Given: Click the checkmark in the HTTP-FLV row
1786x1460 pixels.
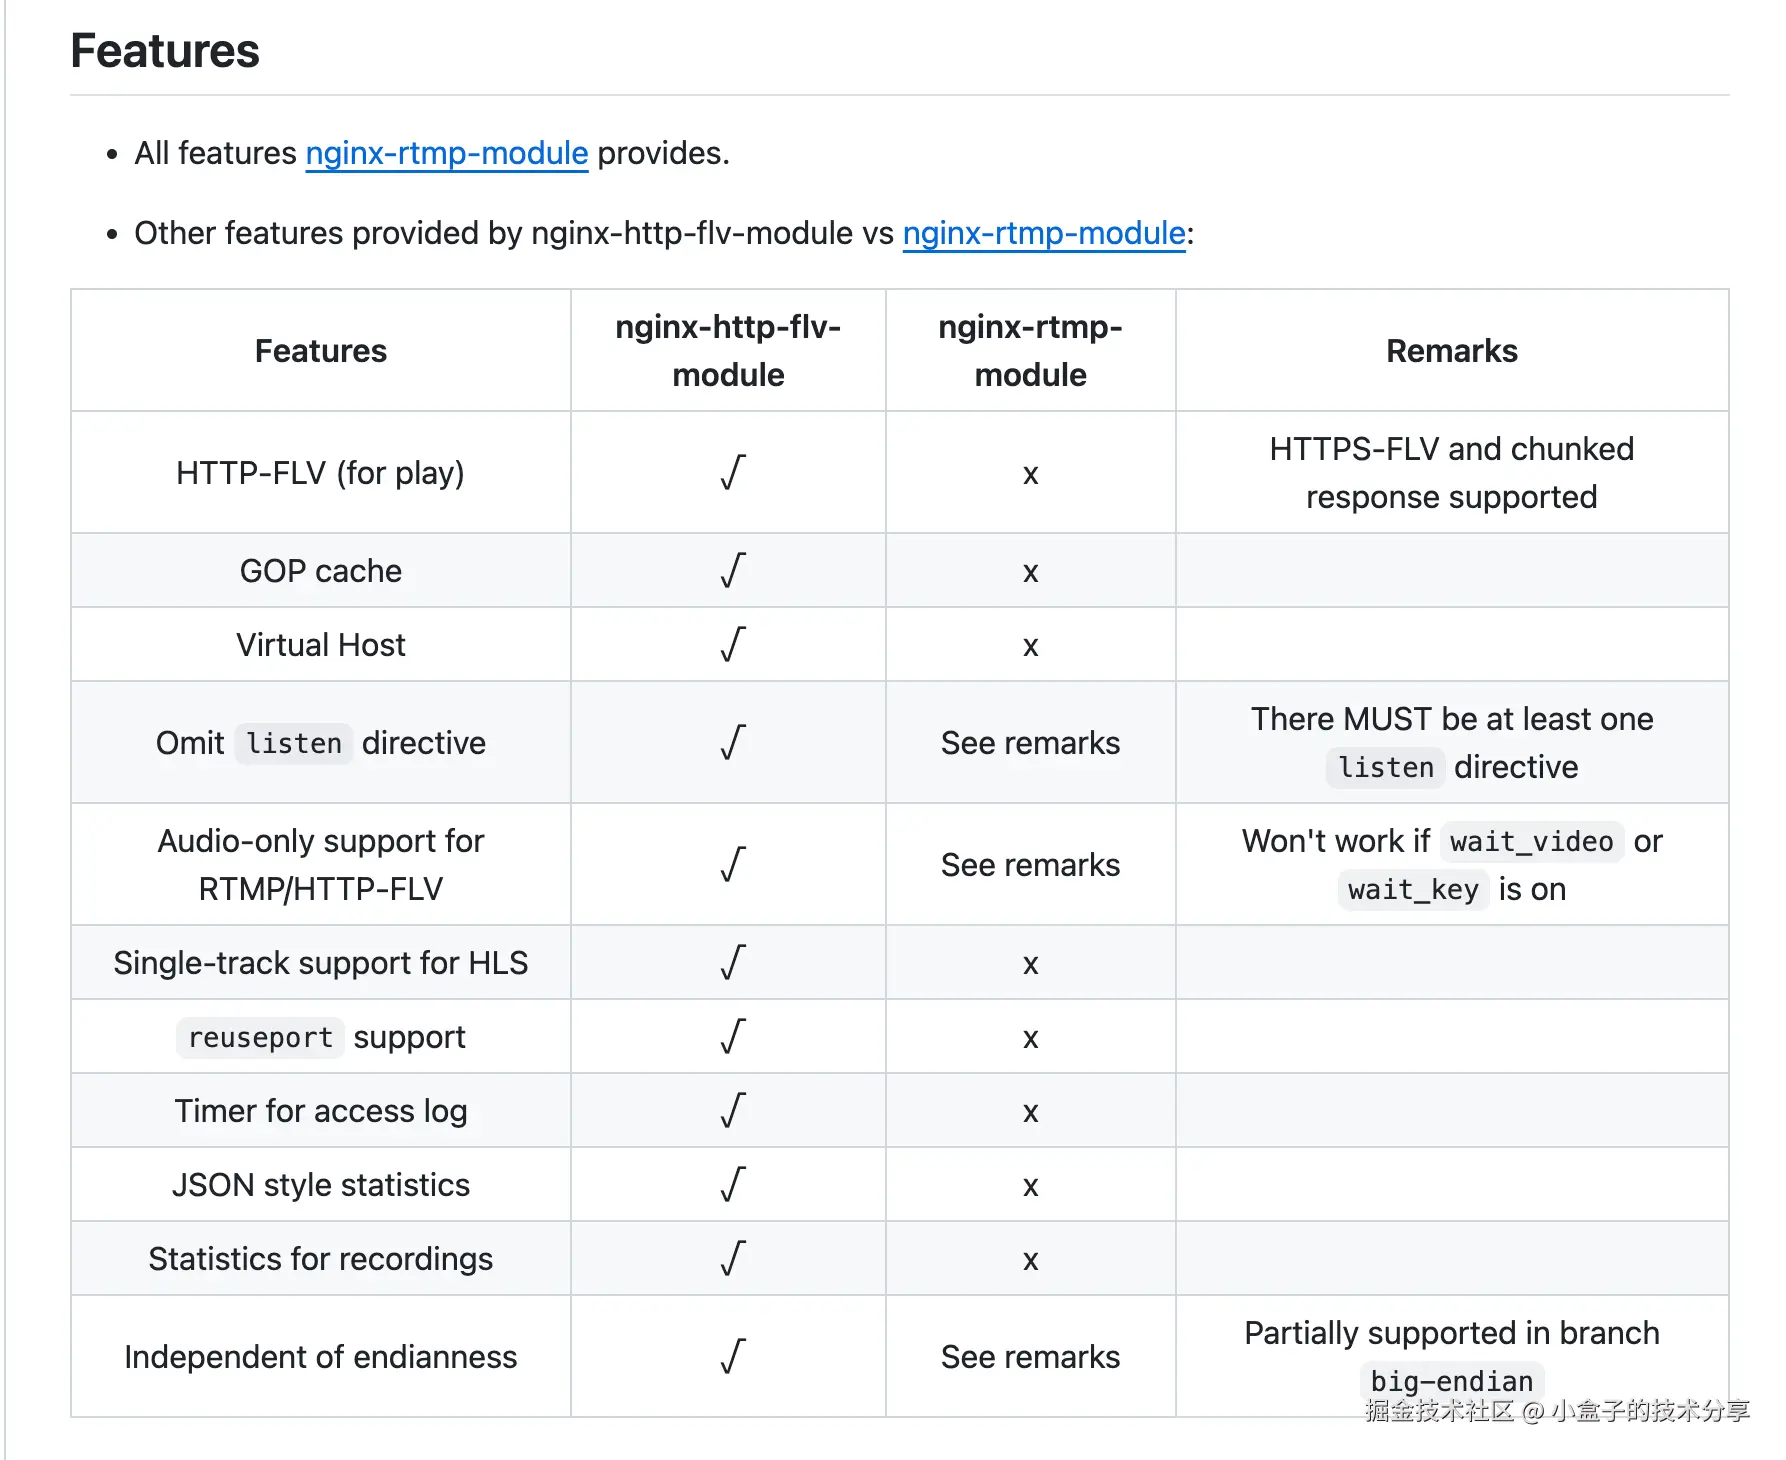Looking at the screenshot, I should click(732, 473).
